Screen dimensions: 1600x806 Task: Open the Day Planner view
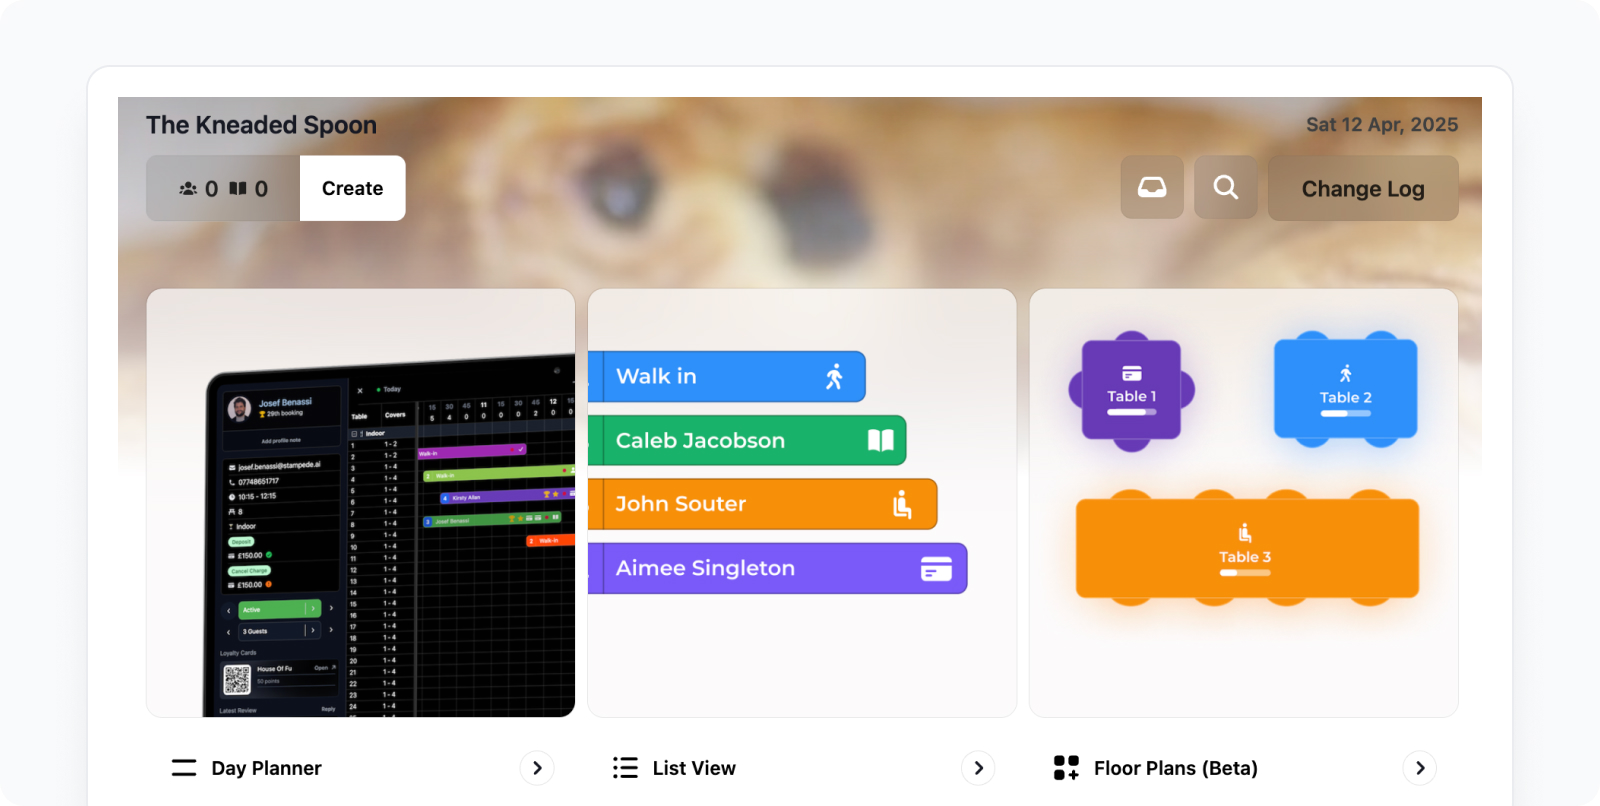click(266, 768)
